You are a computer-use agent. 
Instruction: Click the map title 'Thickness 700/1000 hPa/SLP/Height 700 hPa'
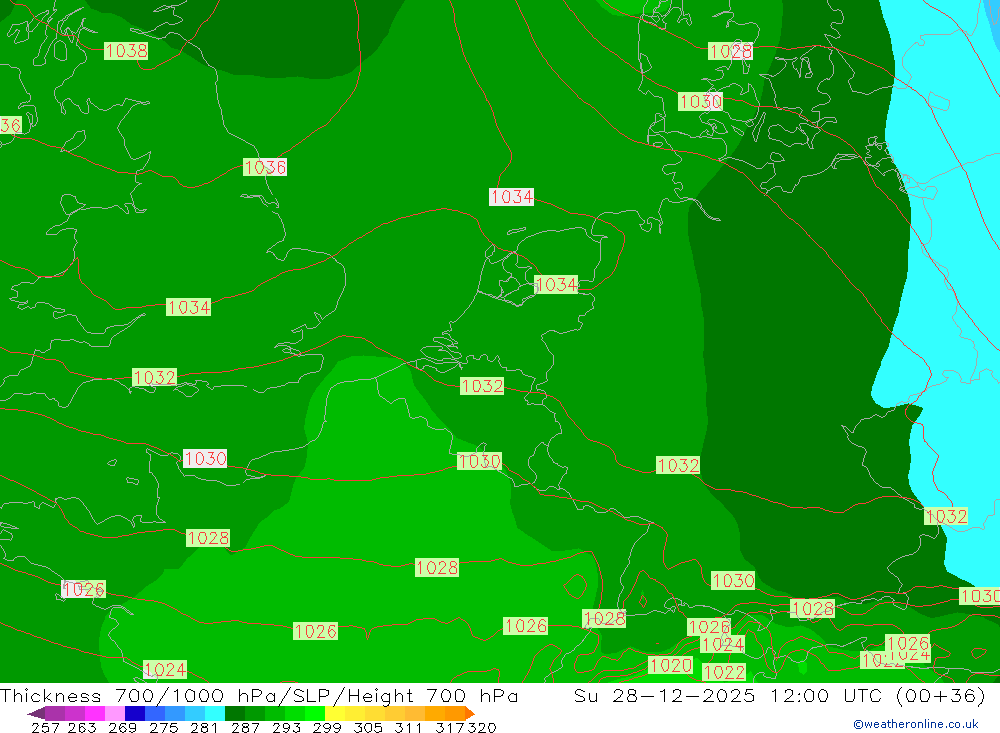(259, 695)
